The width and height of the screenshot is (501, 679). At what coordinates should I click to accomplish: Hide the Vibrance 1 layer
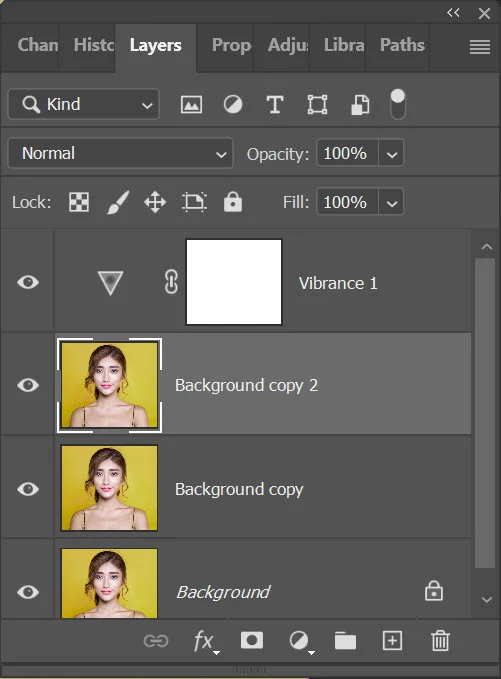(28, 282)
